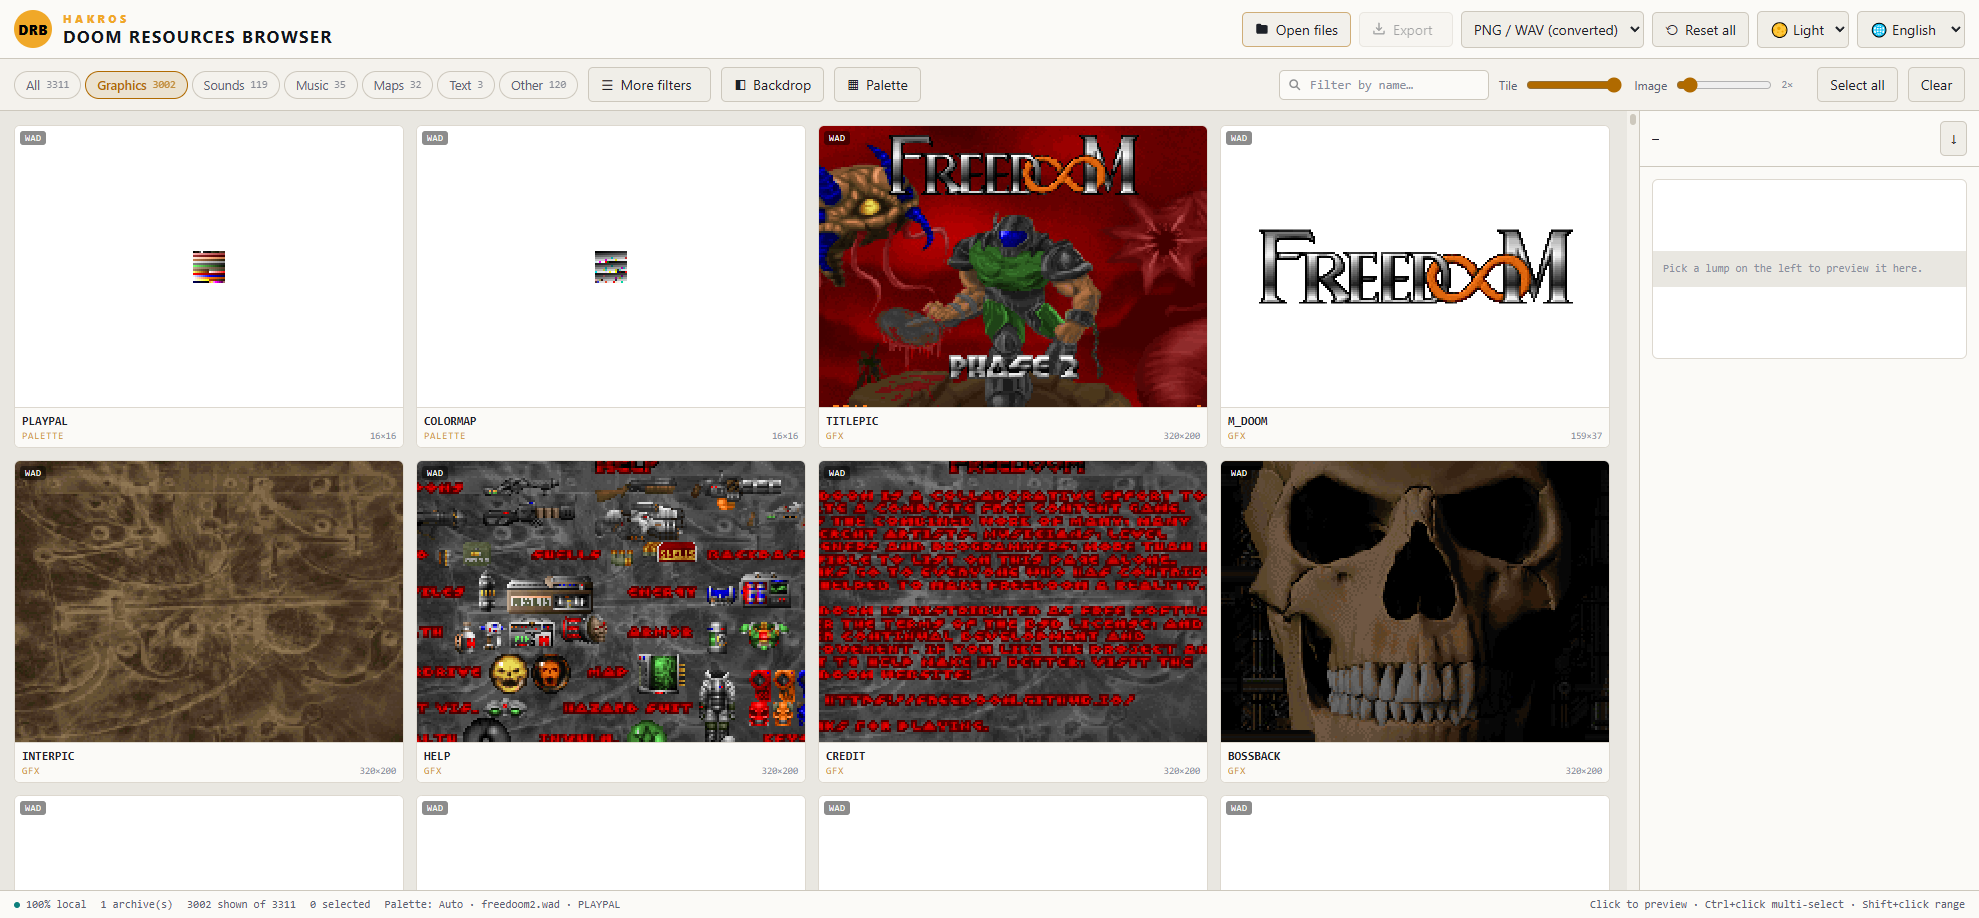This screenshot has height=918, width=1979.
Task: Click the Clear button
Action: tap(1936, 85)
